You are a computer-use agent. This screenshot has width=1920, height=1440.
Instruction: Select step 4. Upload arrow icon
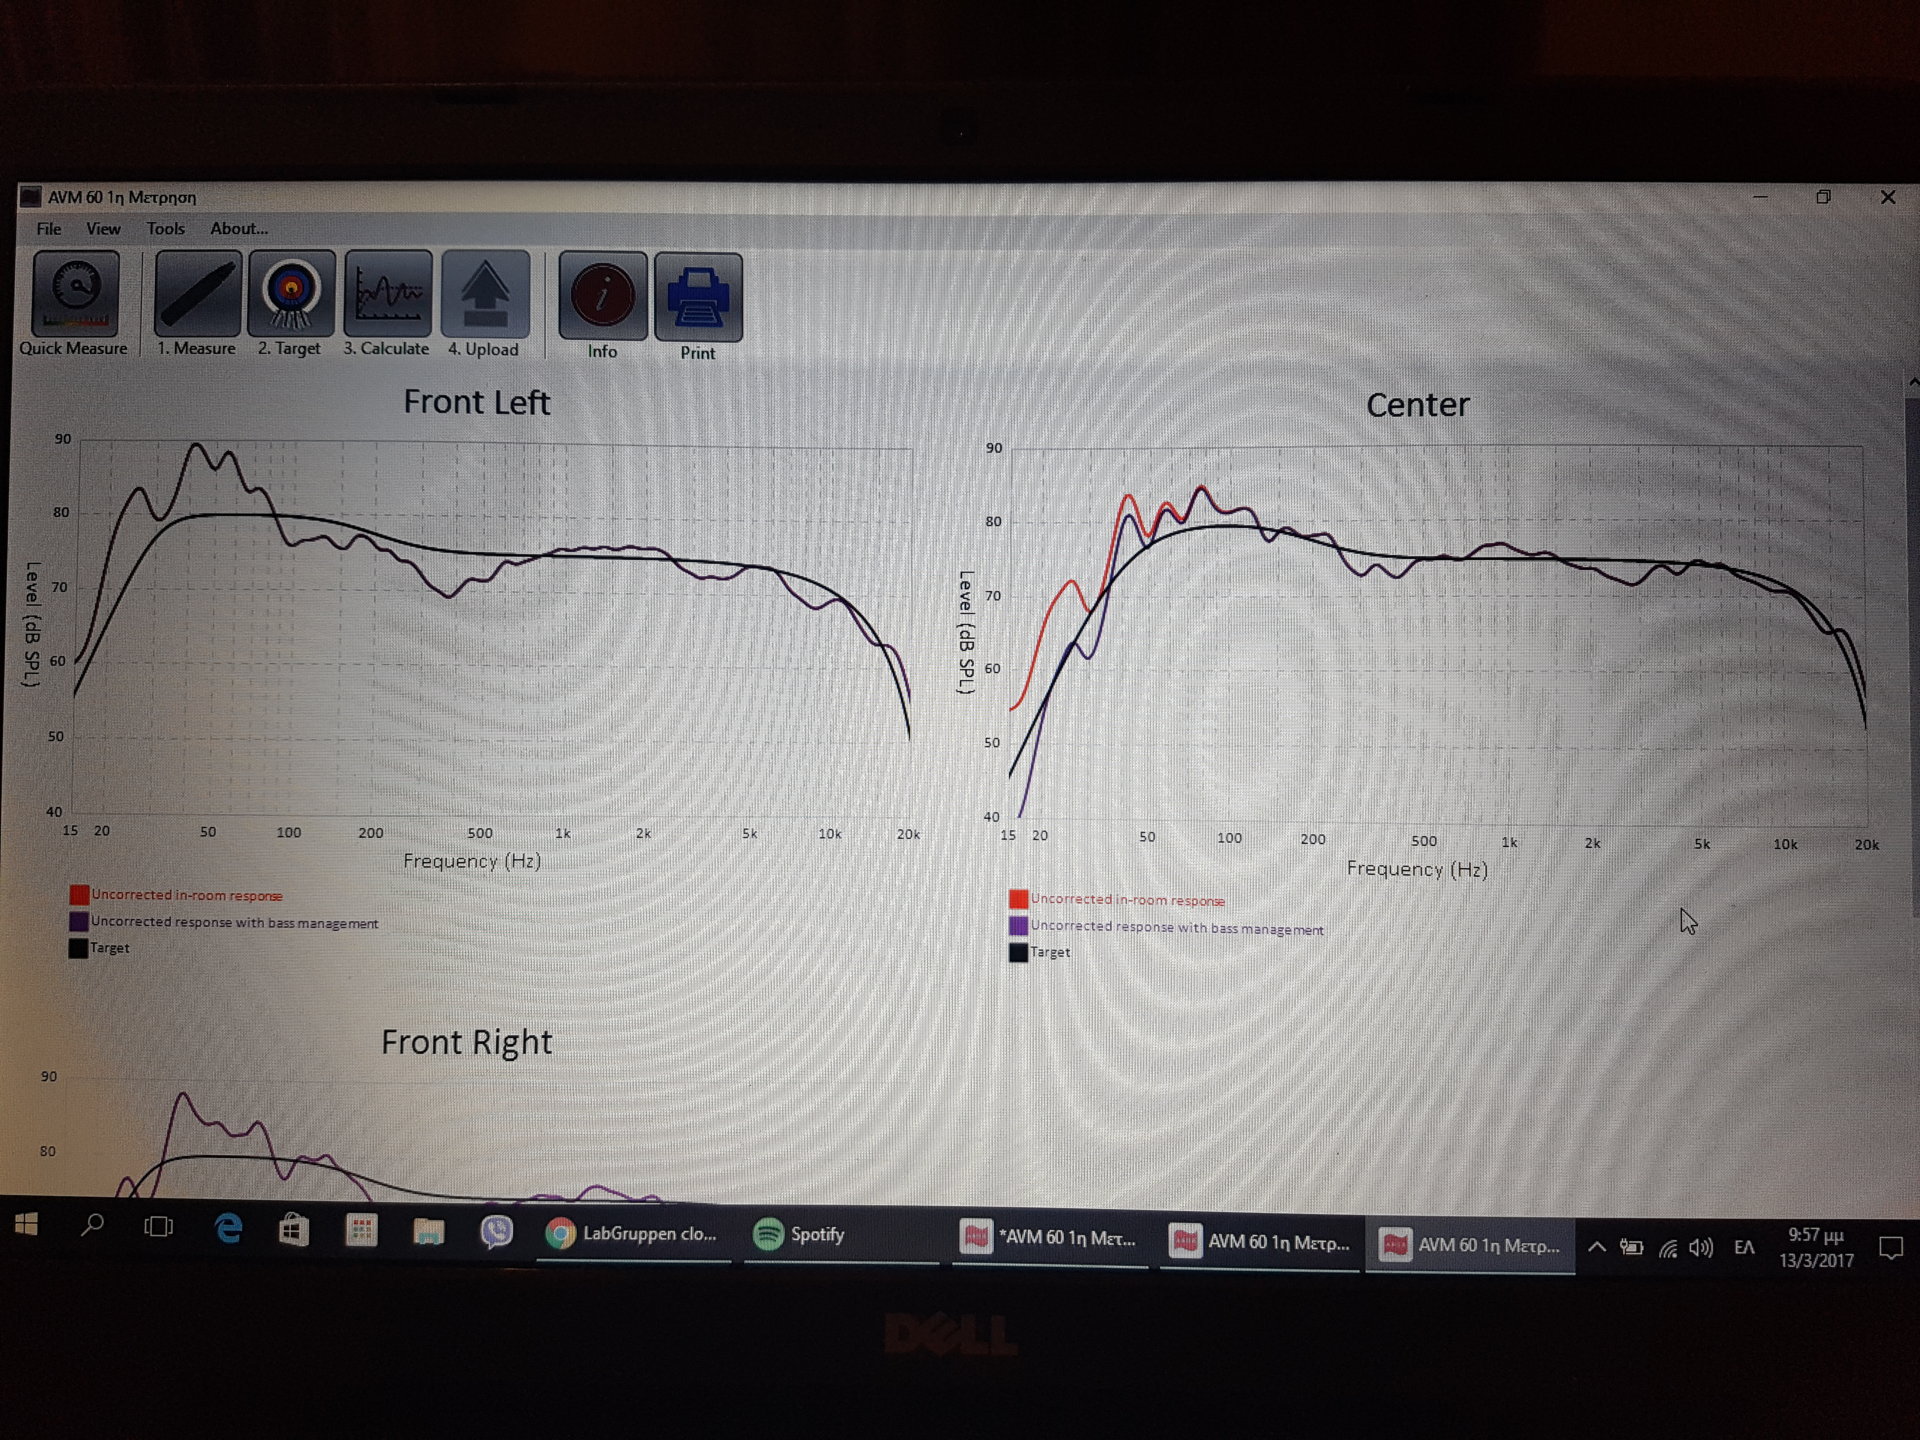coord(485,294)
